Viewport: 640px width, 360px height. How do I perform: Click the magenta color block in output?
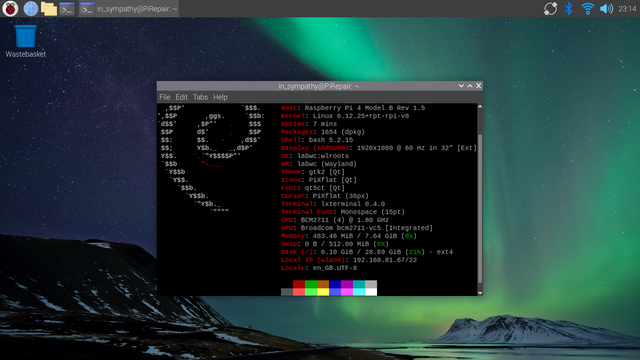347,284
